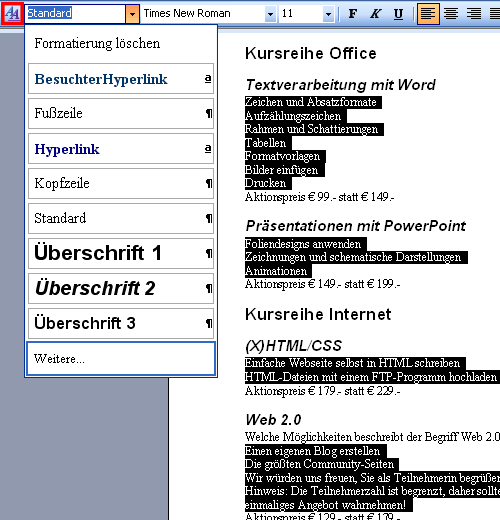
Task: Align text right
Action: click(474, 14)
